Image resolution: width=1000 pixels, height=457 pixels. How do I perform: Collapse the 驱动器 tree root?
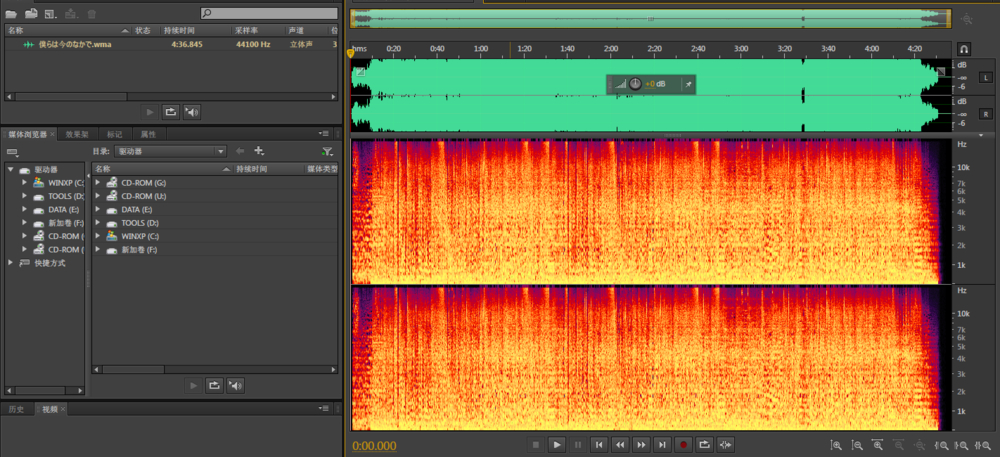pos(10,170)
